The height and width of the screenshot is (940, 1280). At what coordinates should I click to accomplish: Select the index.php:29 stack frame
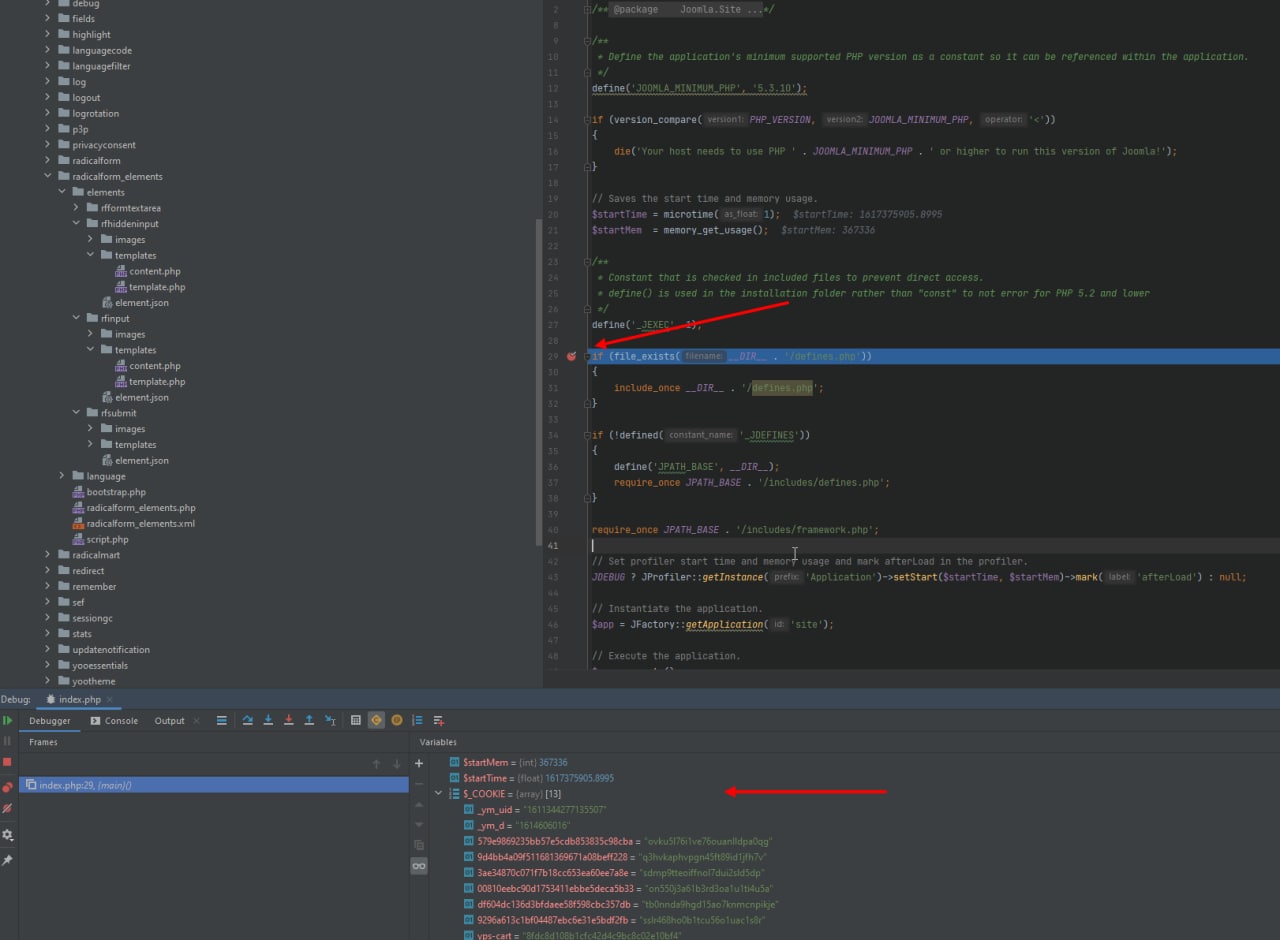tap(85, 785)
